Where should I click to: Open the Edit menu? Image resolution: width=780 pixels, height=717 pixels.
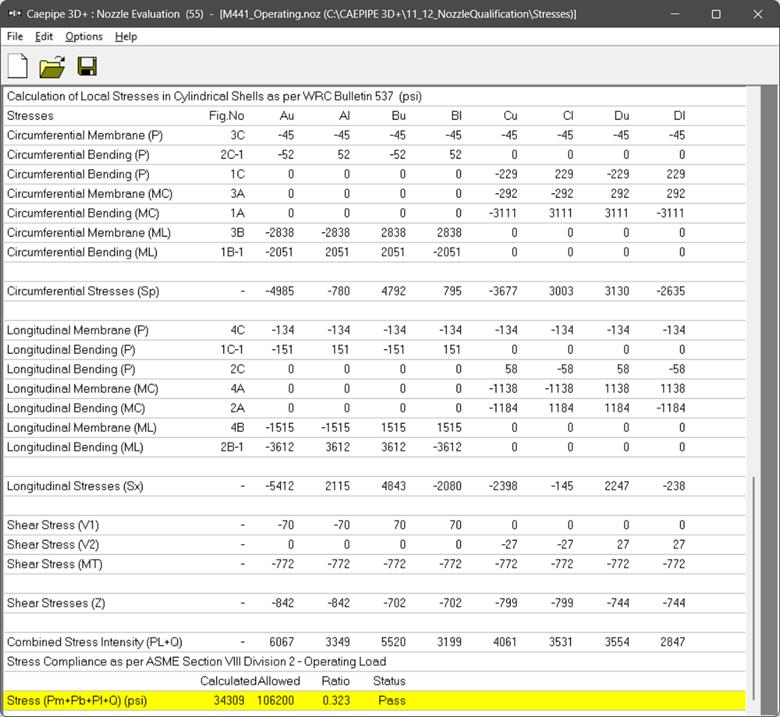pos(44,37)
